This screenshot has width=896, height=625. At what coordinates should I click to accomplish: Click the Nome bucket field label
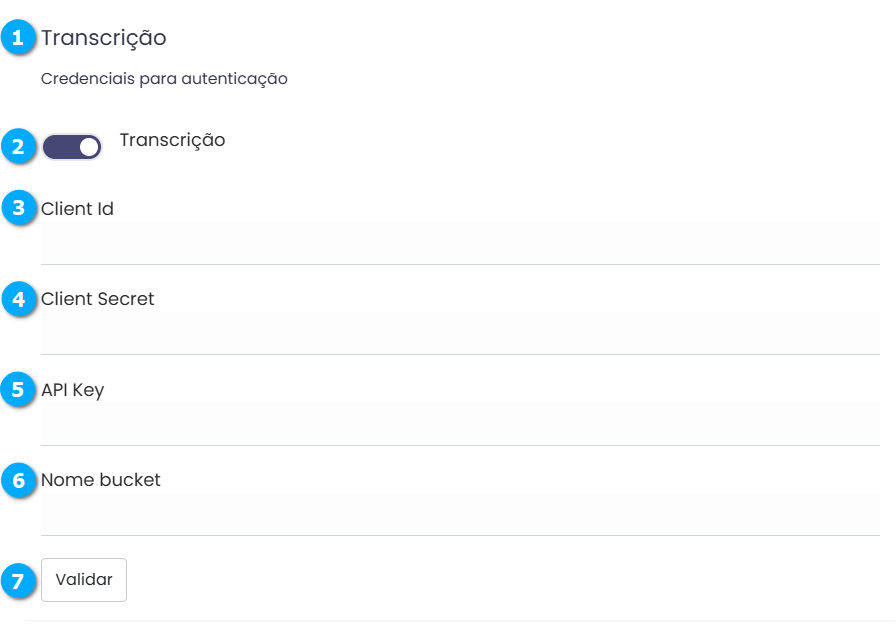point(101,480)
